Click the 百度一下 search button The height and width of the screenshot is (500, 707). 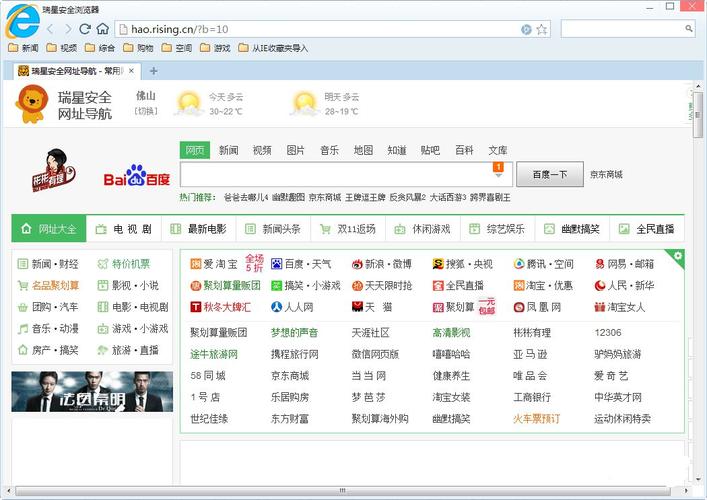click(x=550, y=174)
